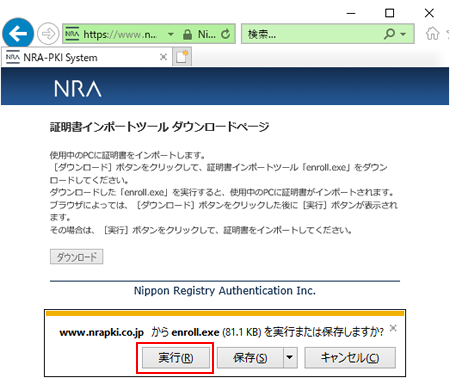Minimize the browser window
The image size is (450, 378).
pyautogui.click(x=351, y=13)
